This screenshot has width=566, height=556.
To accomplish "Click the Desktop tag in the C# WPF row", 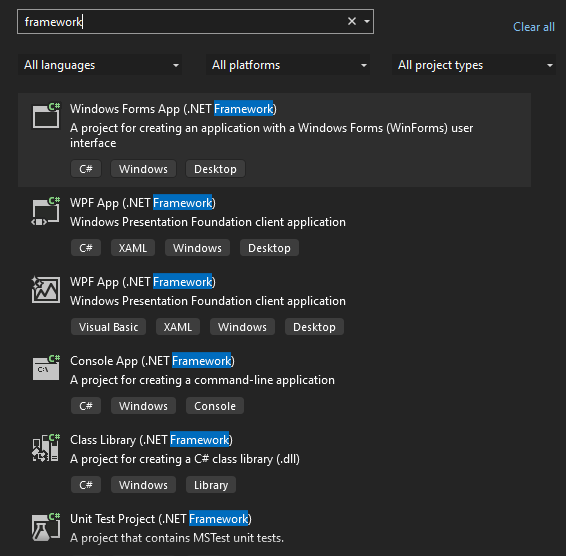I will click(269, 248).
